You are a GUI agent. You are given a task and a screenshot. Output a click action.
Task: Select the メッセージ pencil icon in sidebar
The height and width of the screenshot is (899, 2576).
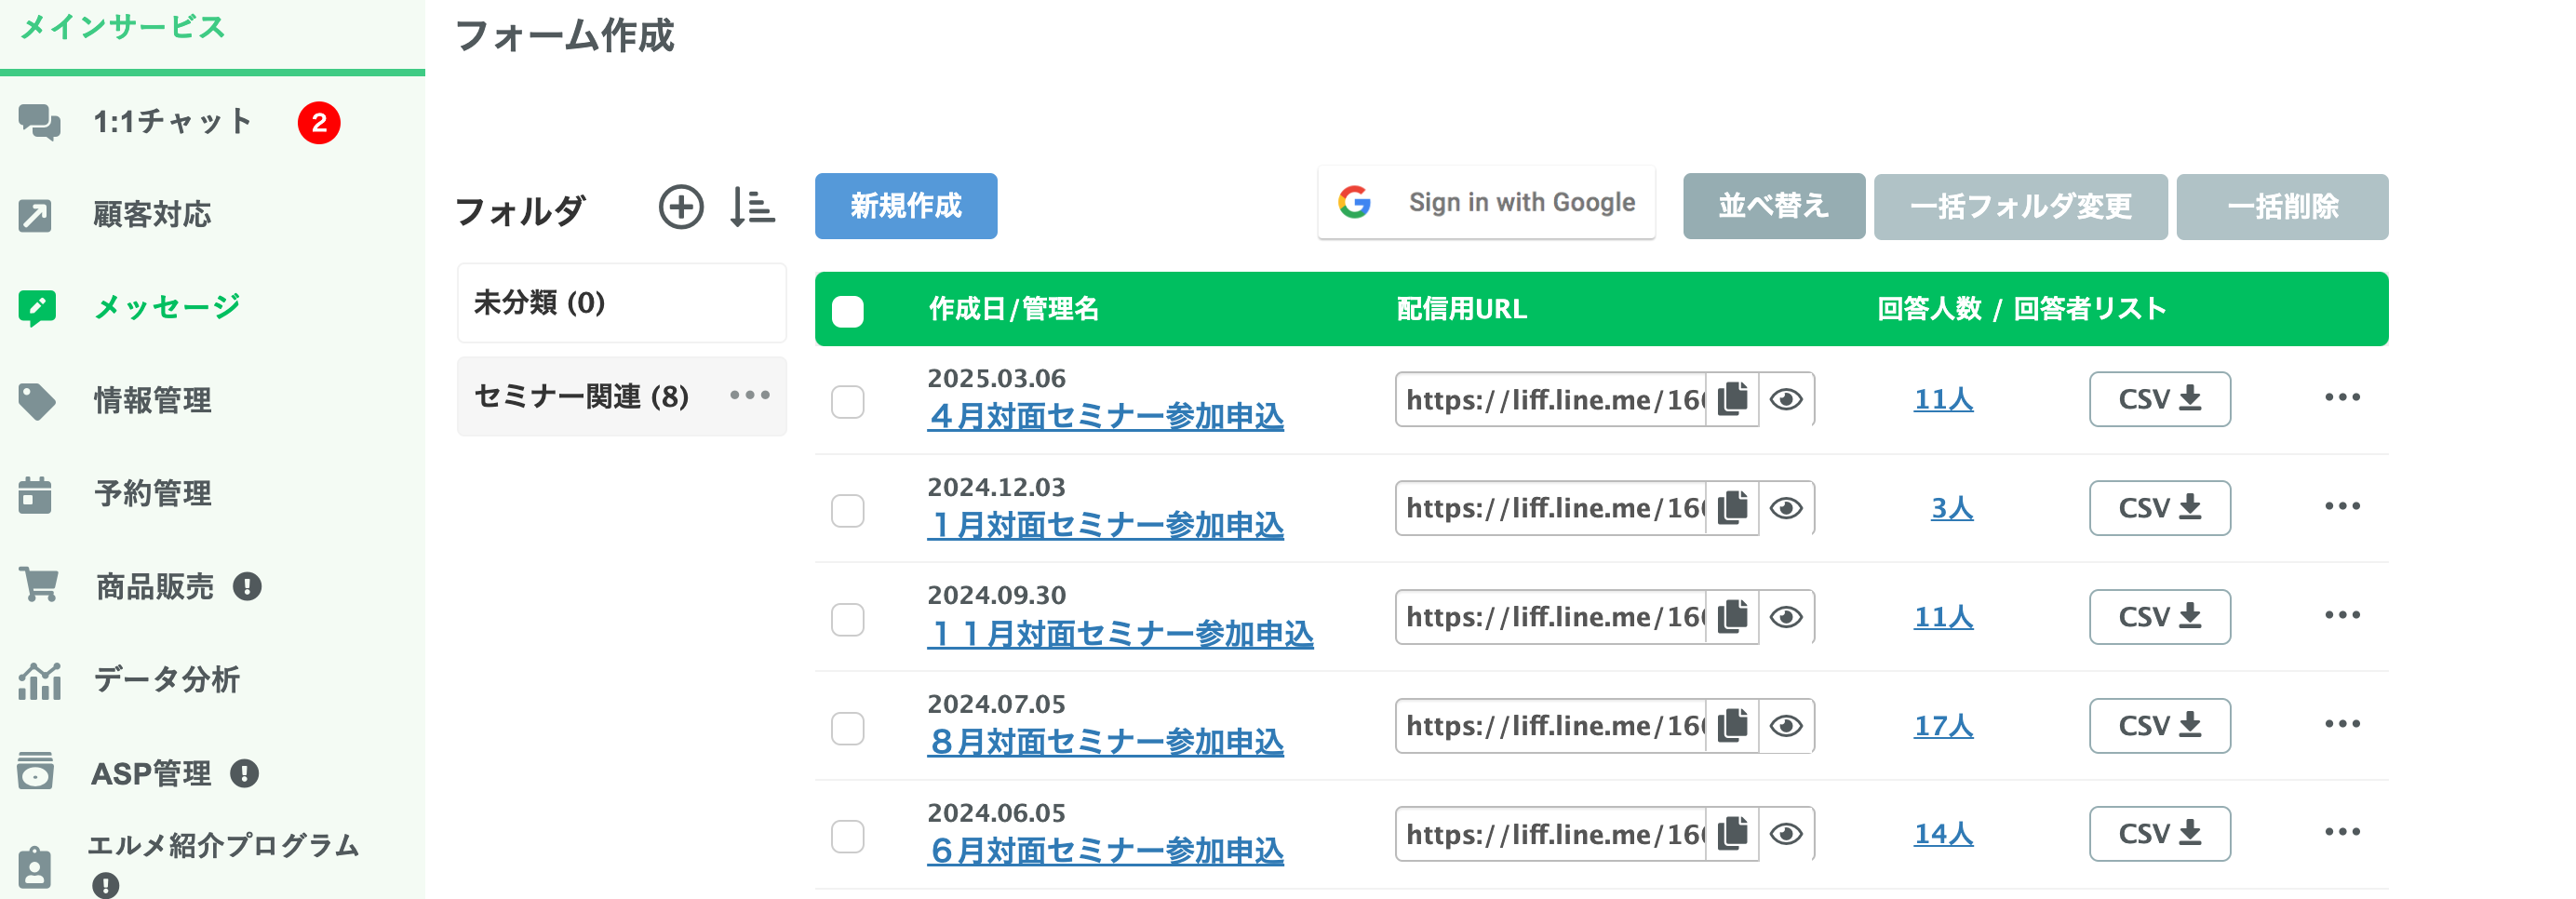37,306
